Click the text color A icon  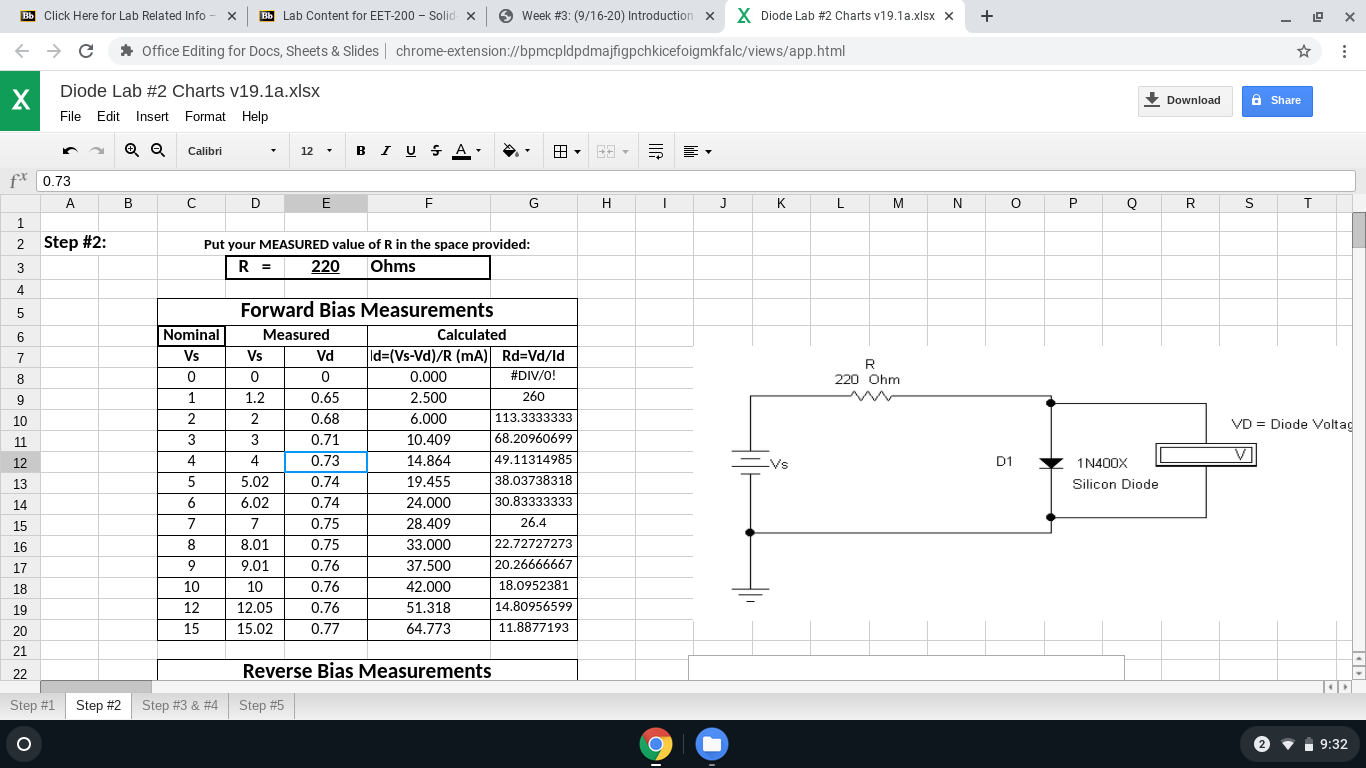pyautogui.click(x=461, y=151)
